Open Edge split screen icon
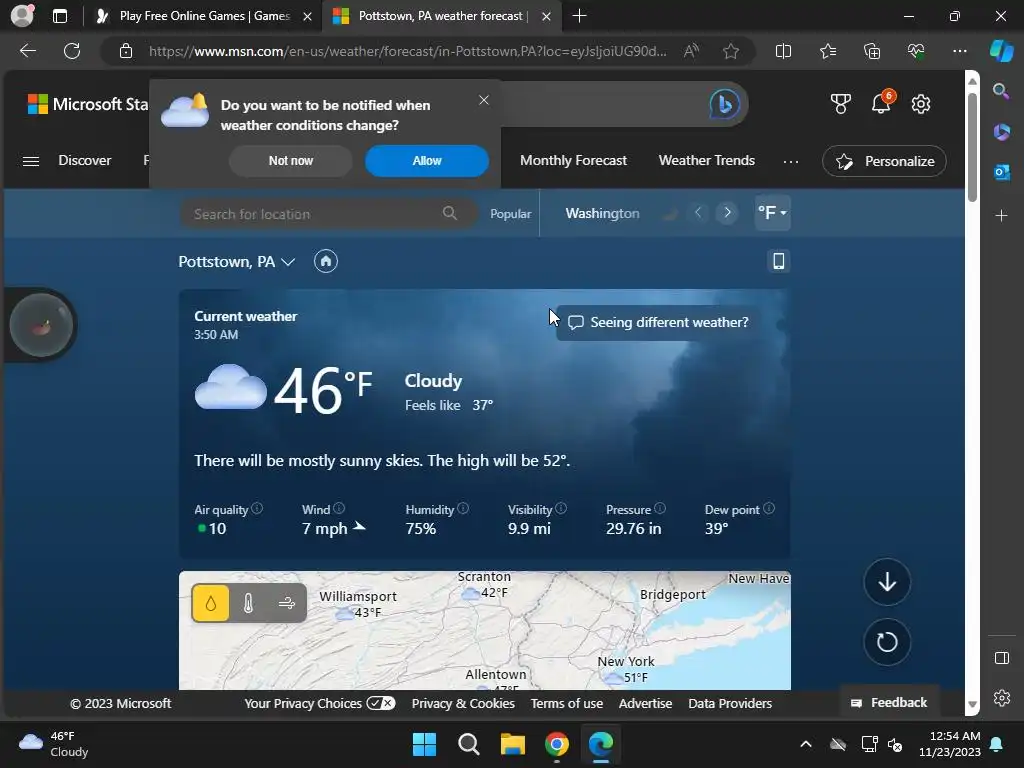 pos(783,51)
